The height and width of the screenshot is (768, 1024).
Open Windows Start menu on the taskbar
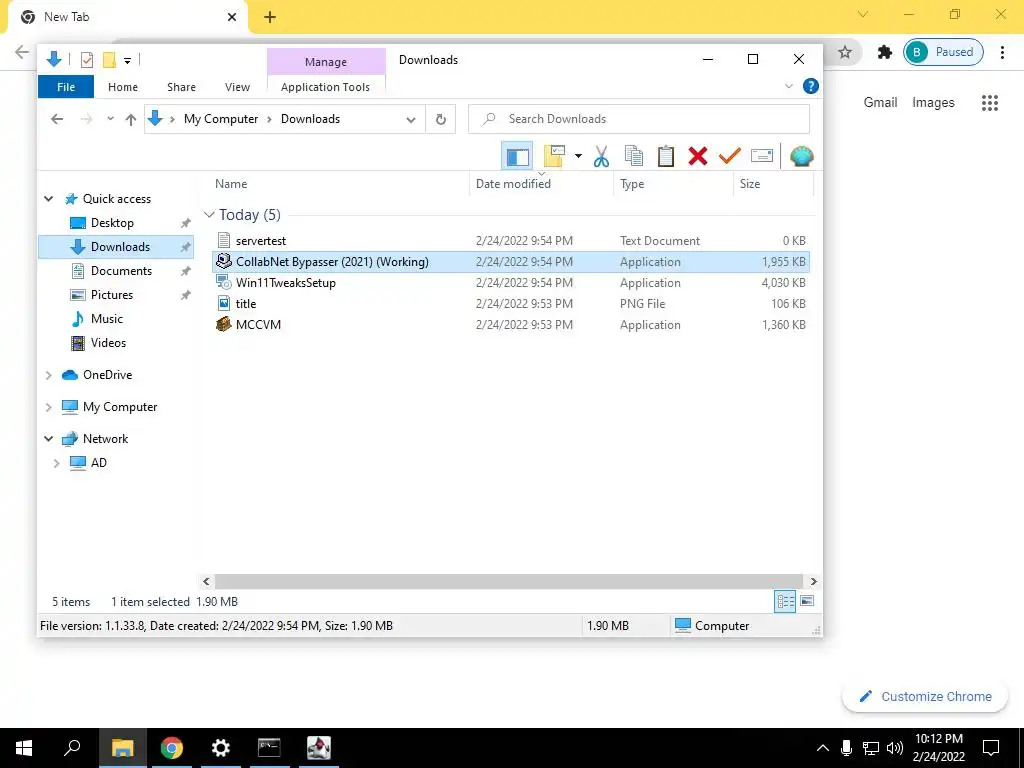24,748
